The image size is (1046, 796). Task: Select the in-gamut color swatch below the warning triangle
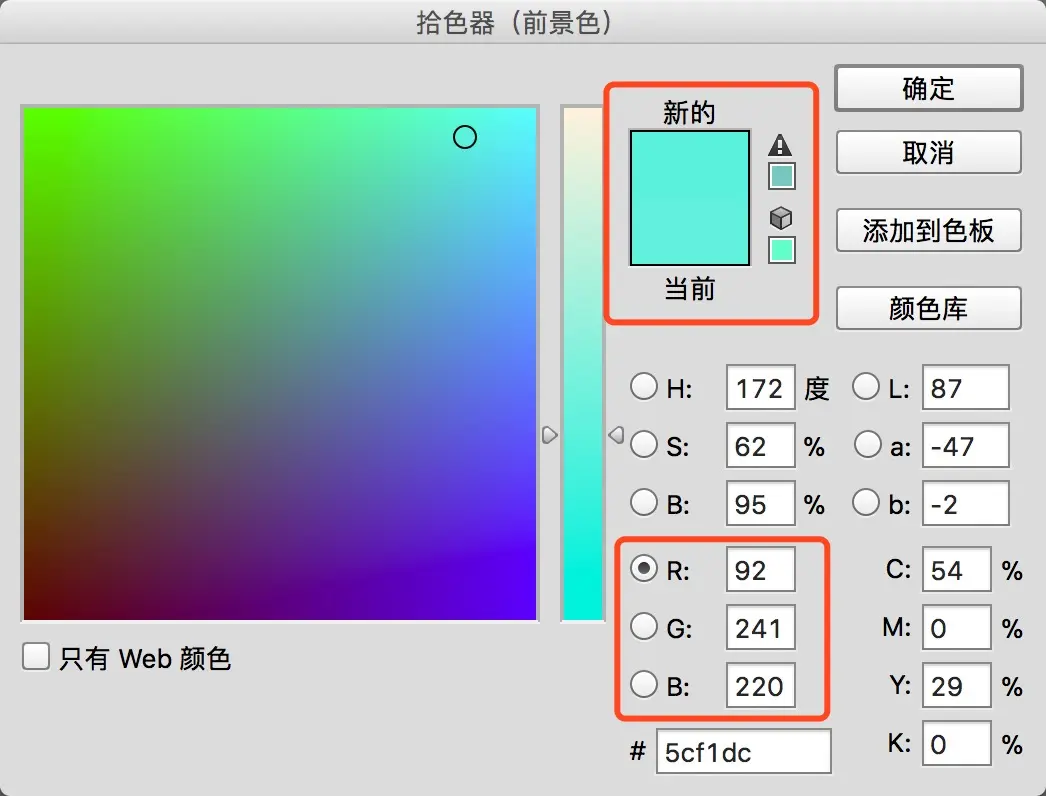coord(781,176)
